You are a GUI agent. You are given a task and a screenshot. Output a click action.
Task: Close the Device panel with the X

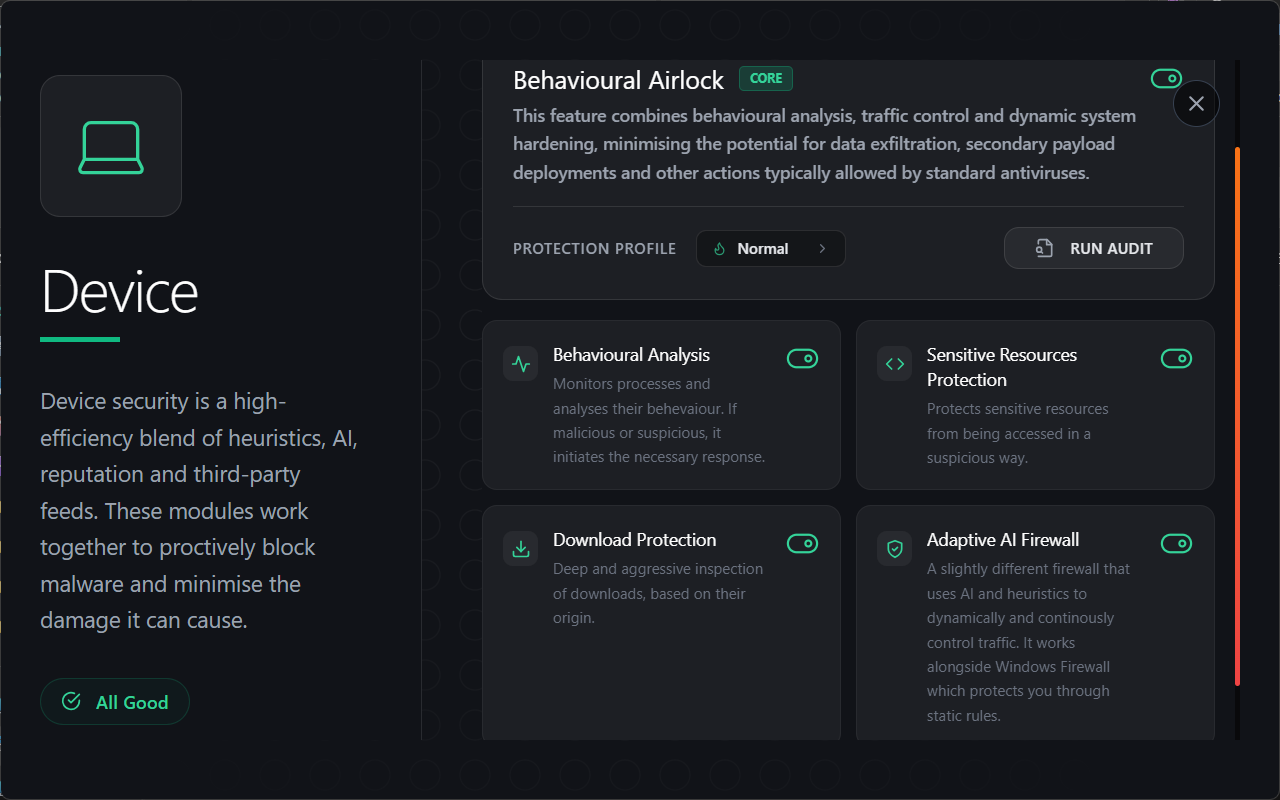(x=1196, y=103)
